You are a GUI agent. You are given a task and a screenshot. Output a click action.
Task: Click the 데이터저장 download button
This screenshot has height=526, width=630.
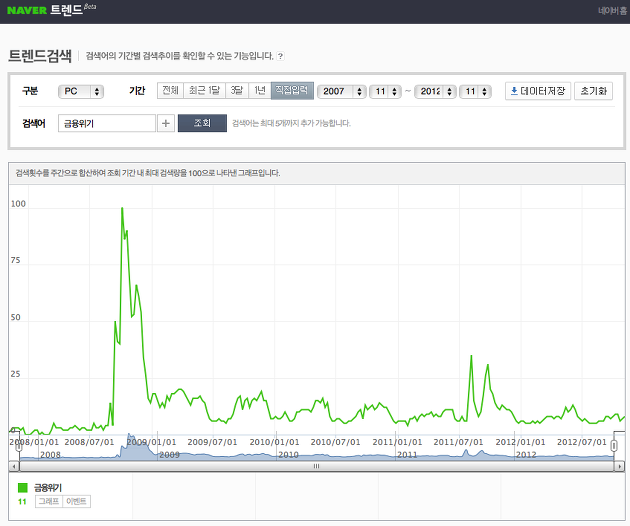[538, 91]
